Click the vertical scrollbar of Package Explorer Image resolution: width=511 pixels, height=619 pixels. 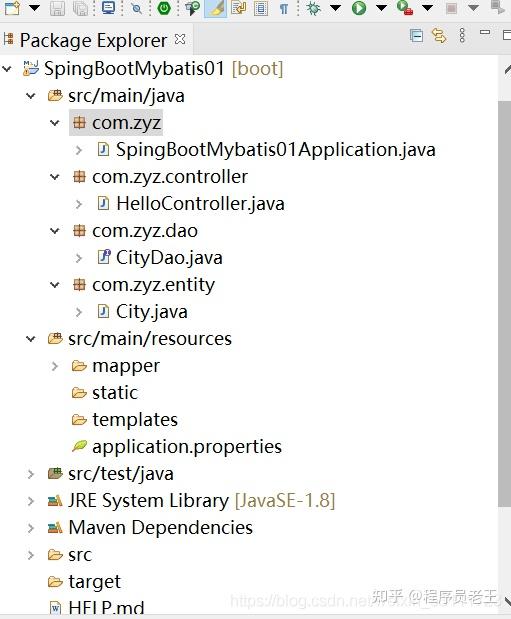(x=504, y=304)
